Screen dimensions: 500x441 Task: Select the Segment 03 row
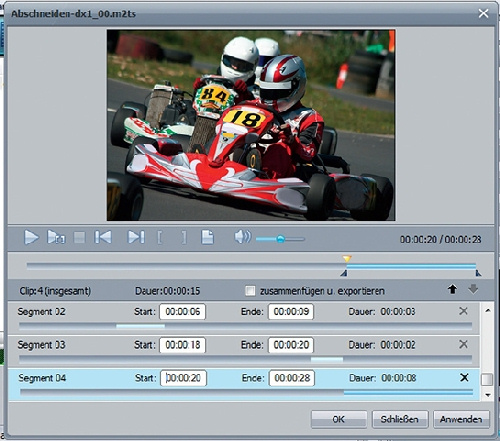tap(243, 351)
